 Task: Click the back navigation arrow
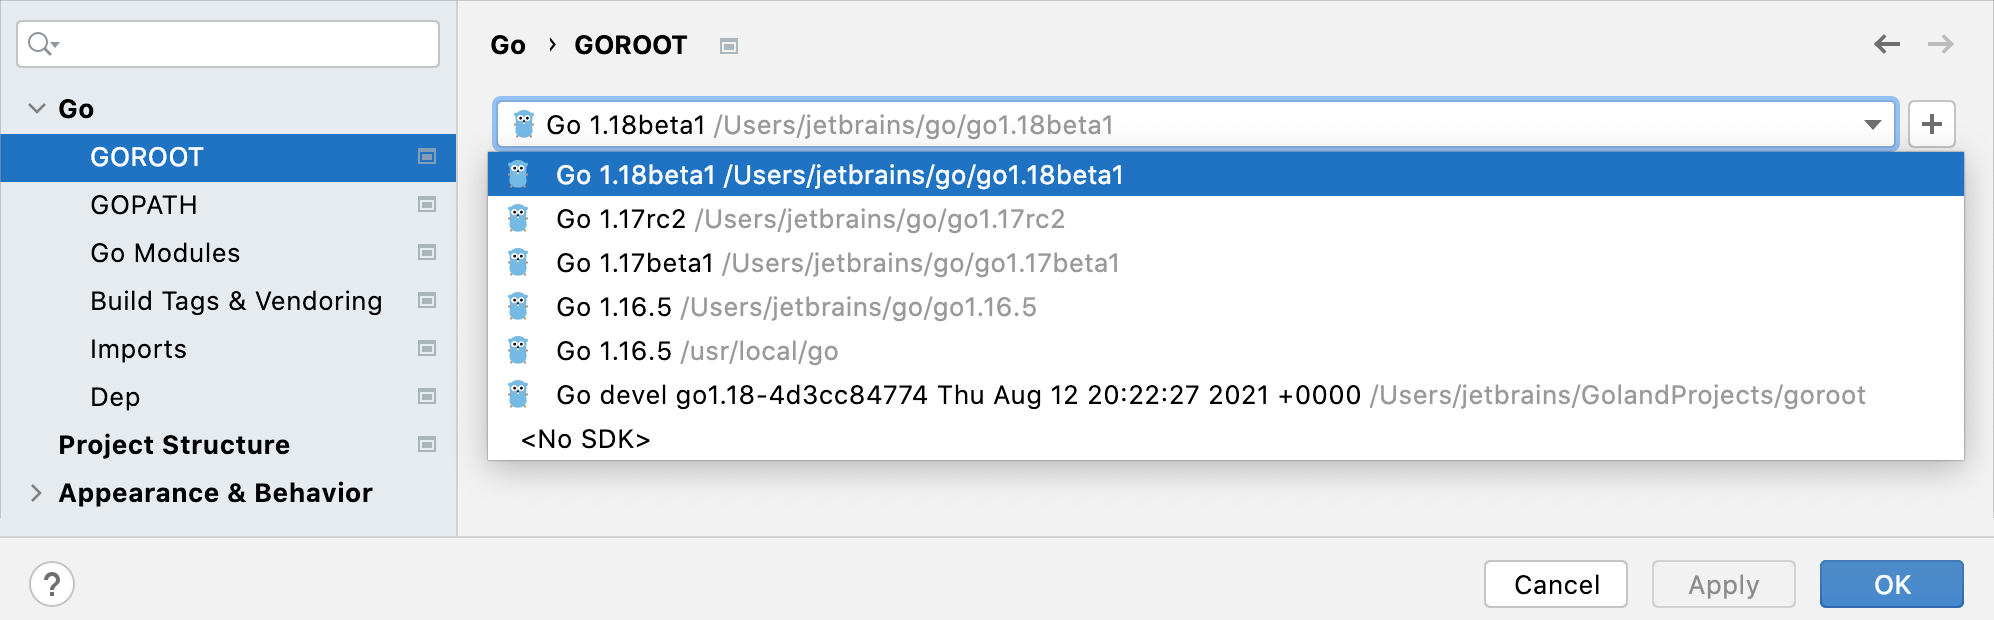coord(1886,44)
